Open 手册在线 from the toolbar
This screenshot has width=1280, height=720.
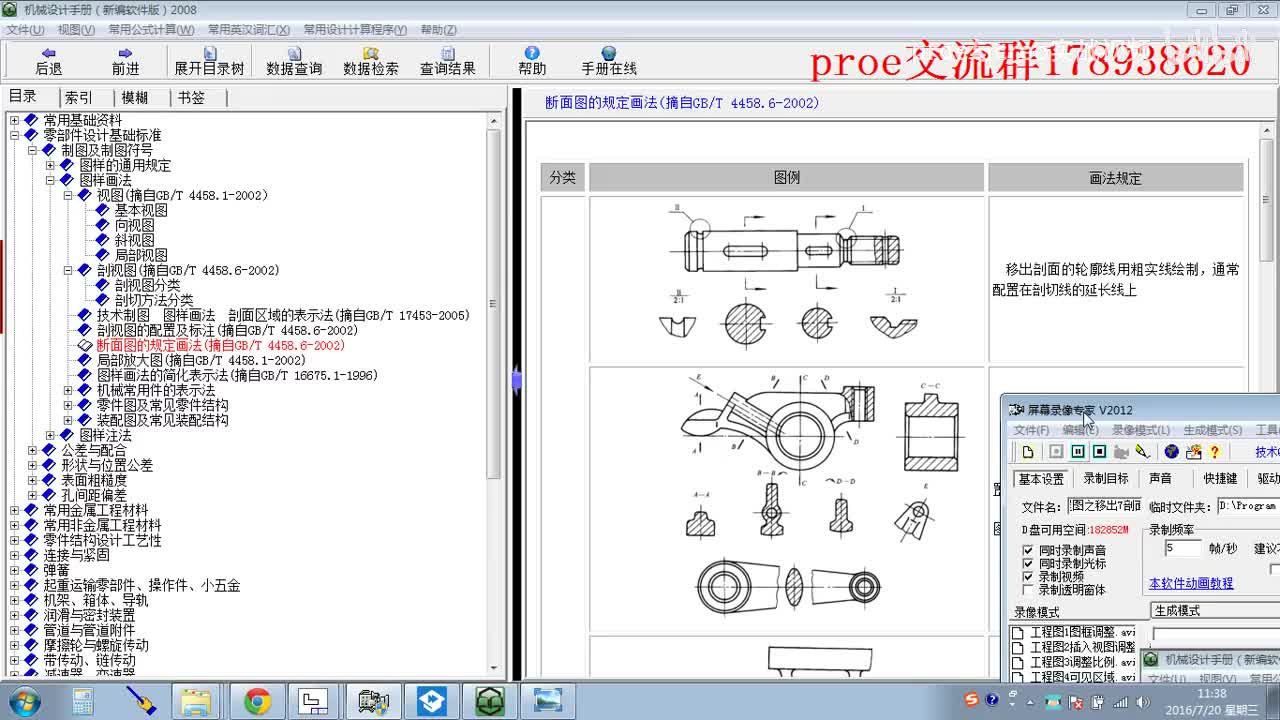click(609, 61)
